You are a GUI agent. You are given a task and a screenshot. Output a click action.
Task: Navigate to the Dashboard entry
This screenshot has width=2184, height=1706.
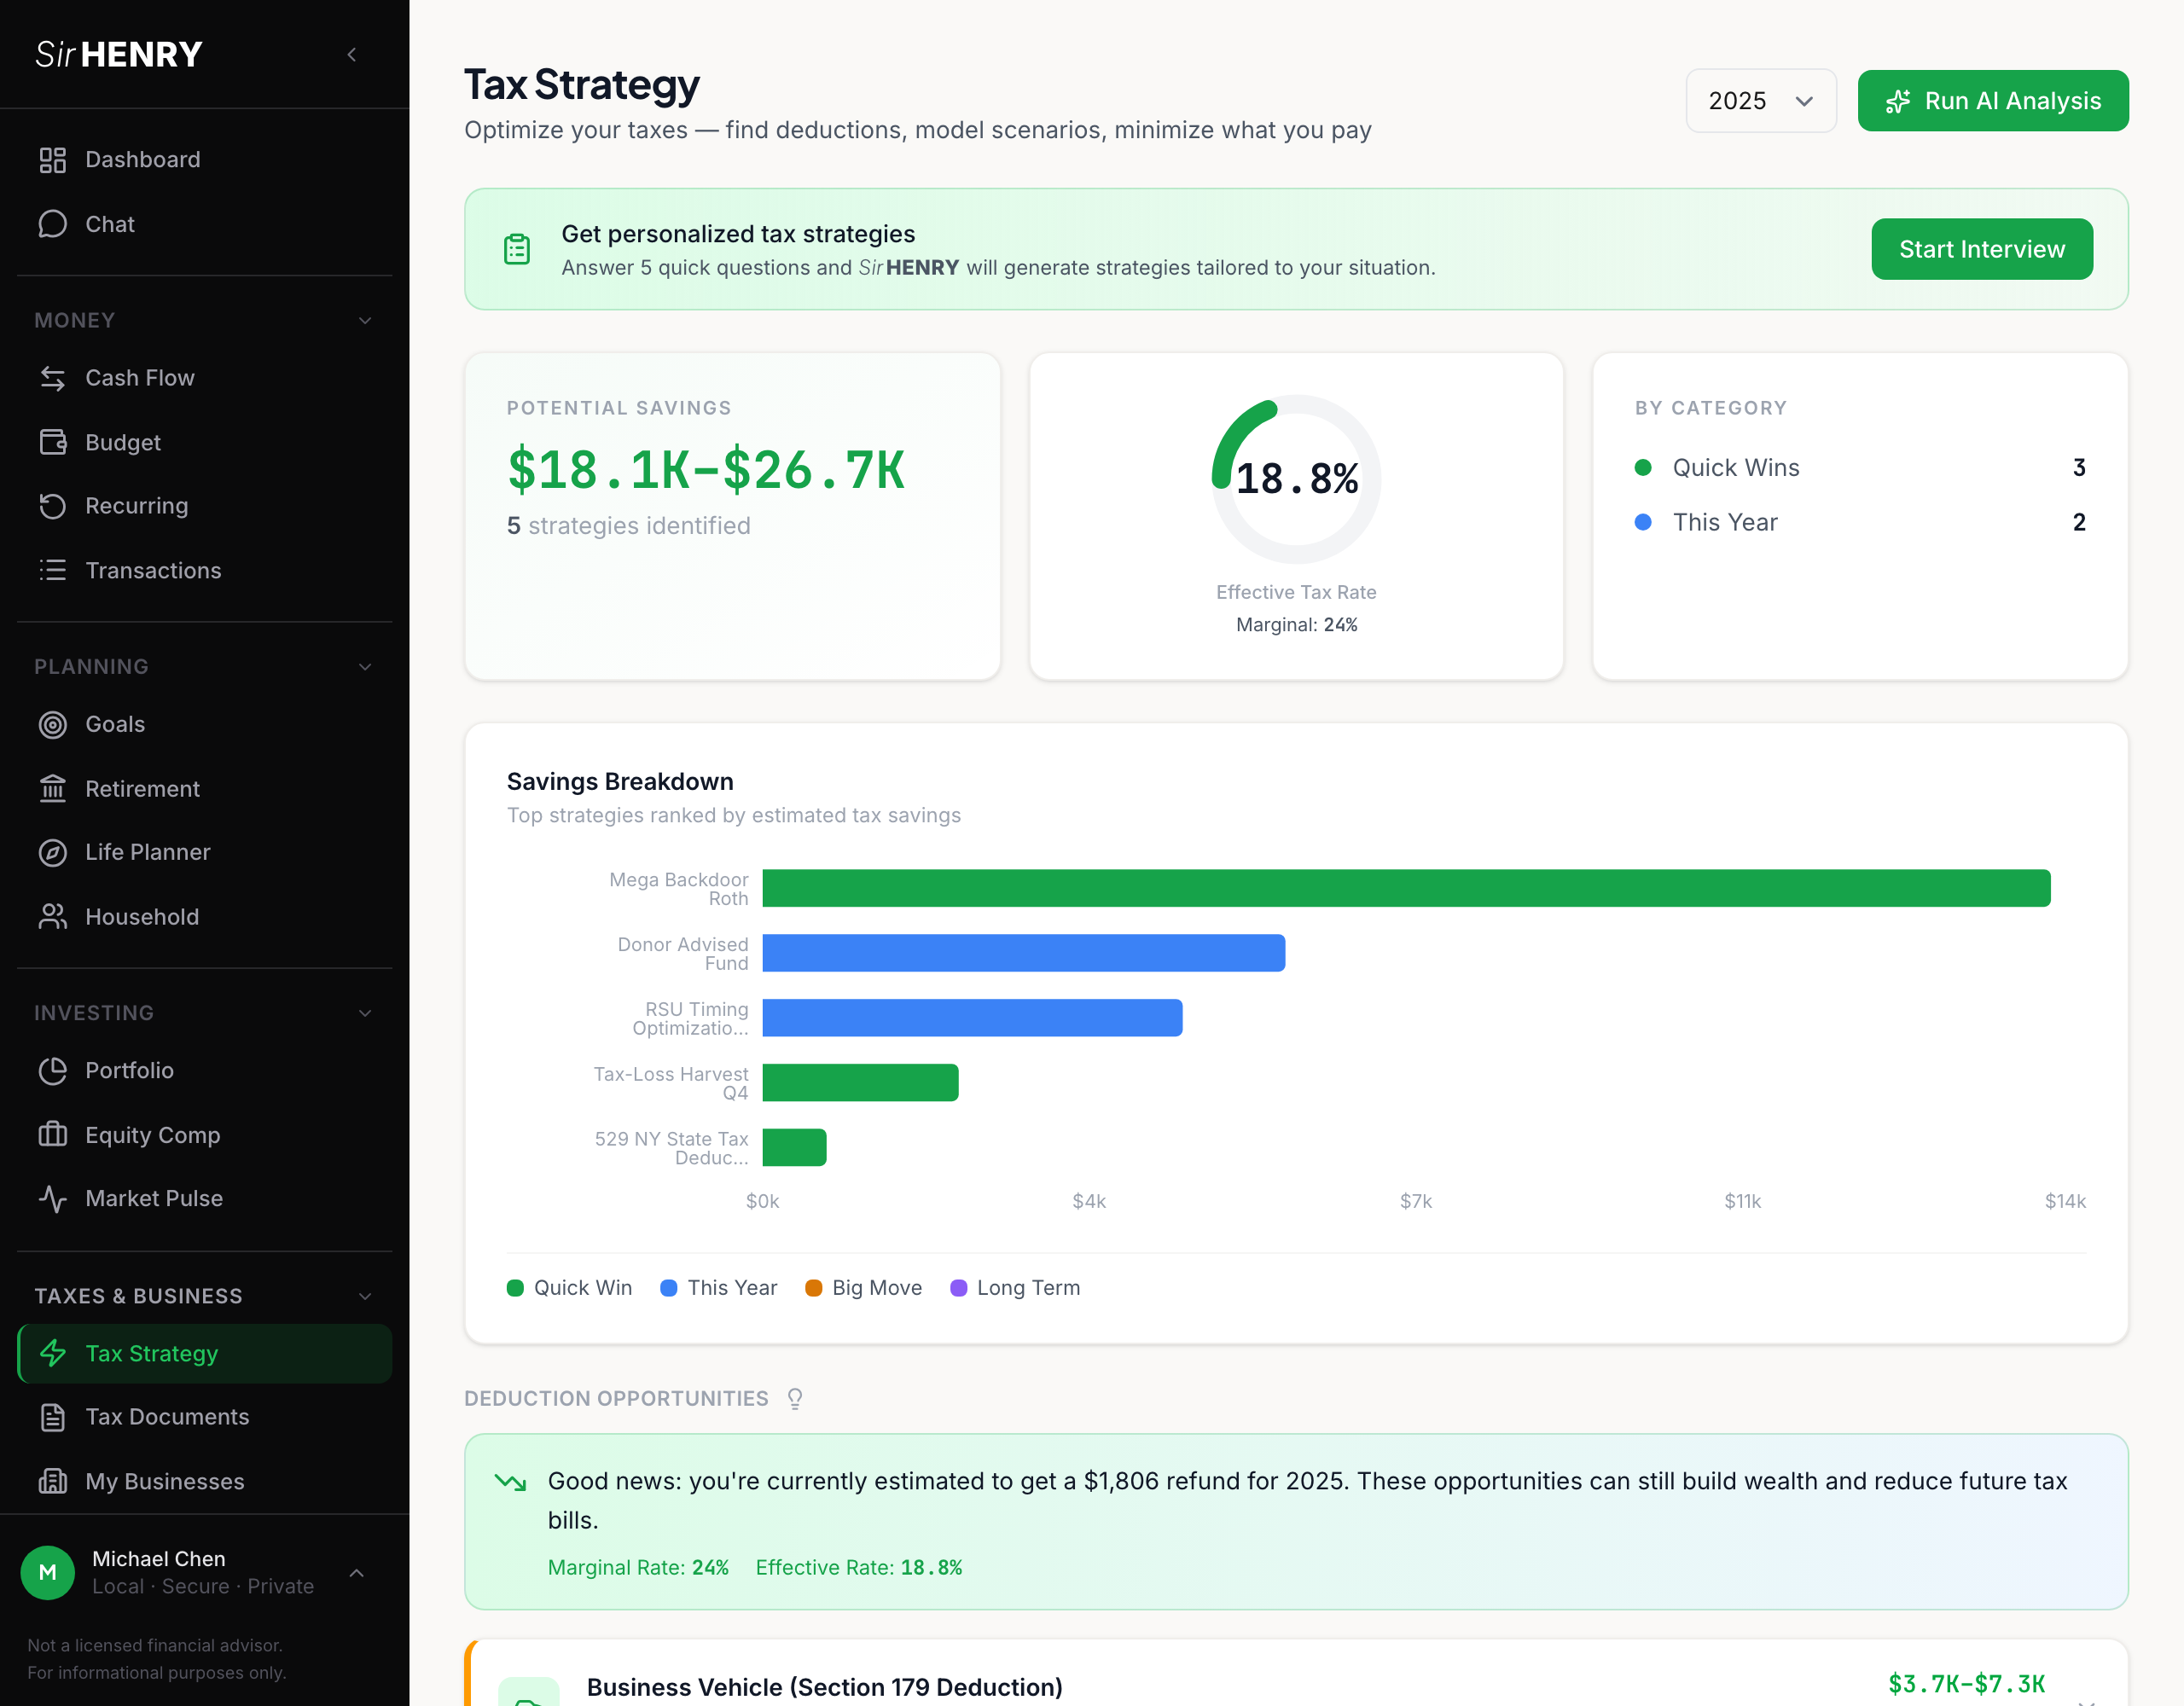pos(142,159)
